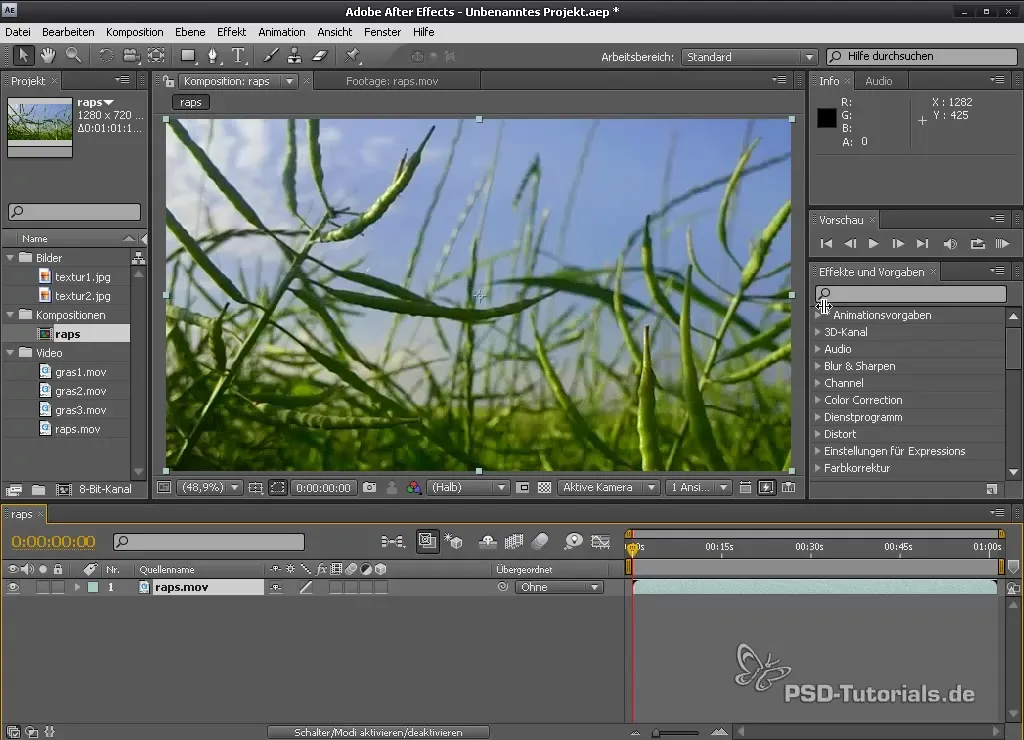Expand the Color Correction effects category
1024x740 pixels.
(x=818, y=400)
